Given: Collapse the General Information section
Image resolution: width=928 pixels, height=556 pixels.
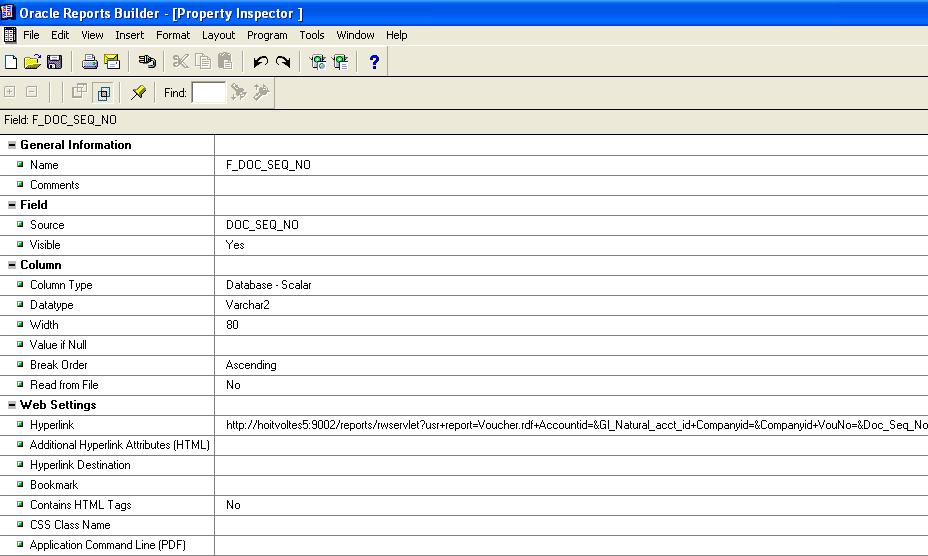Looking at the screenshot, I should tap(12, 145).
